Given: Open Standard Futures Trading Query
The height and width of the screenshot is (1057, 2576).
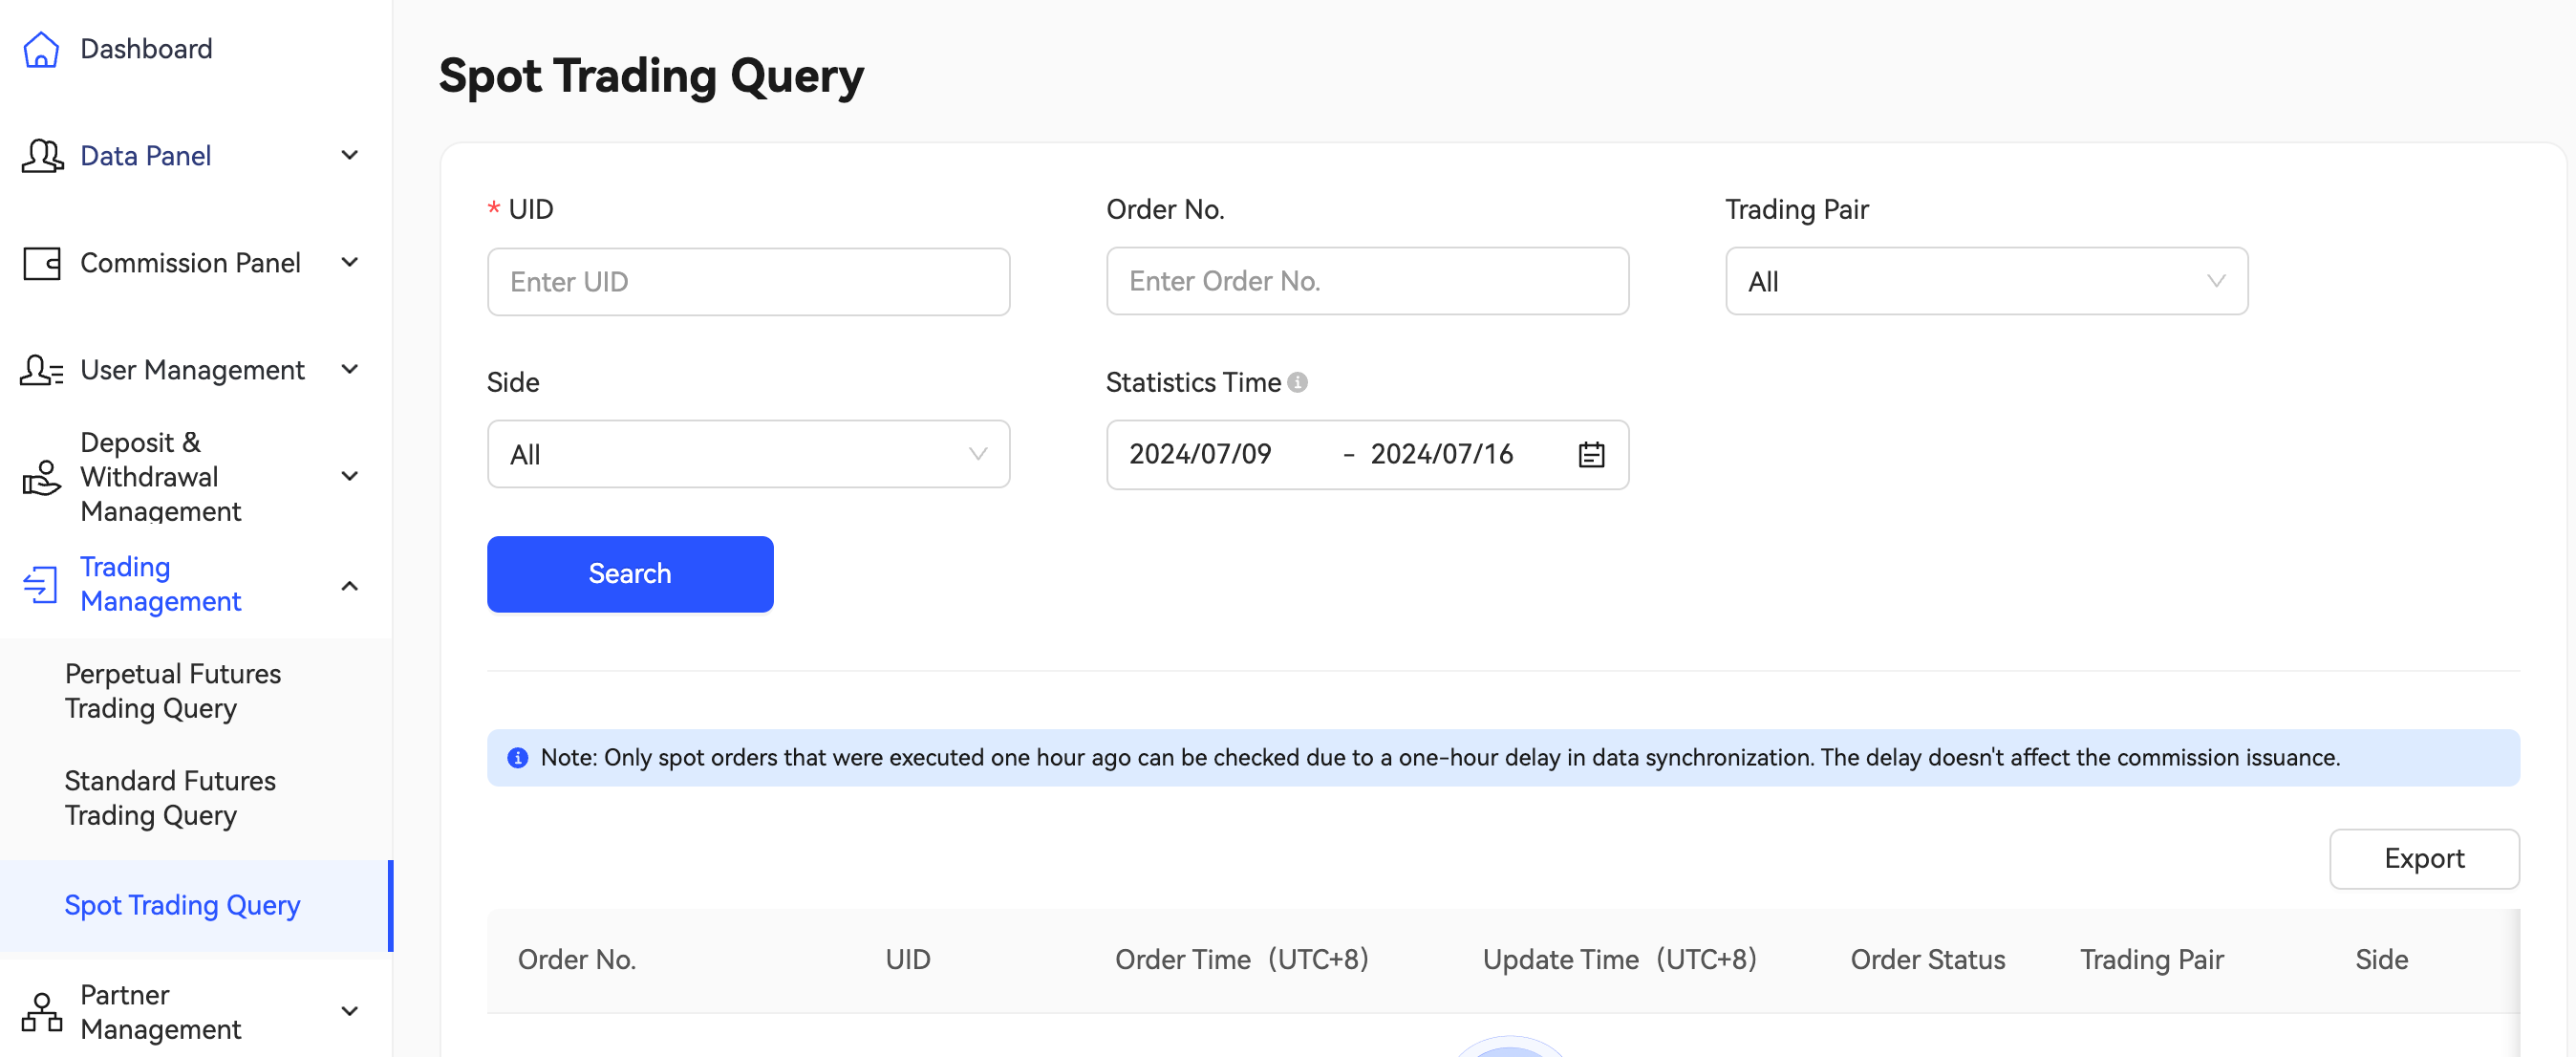Looking at the screenshot, I should 170,798.
